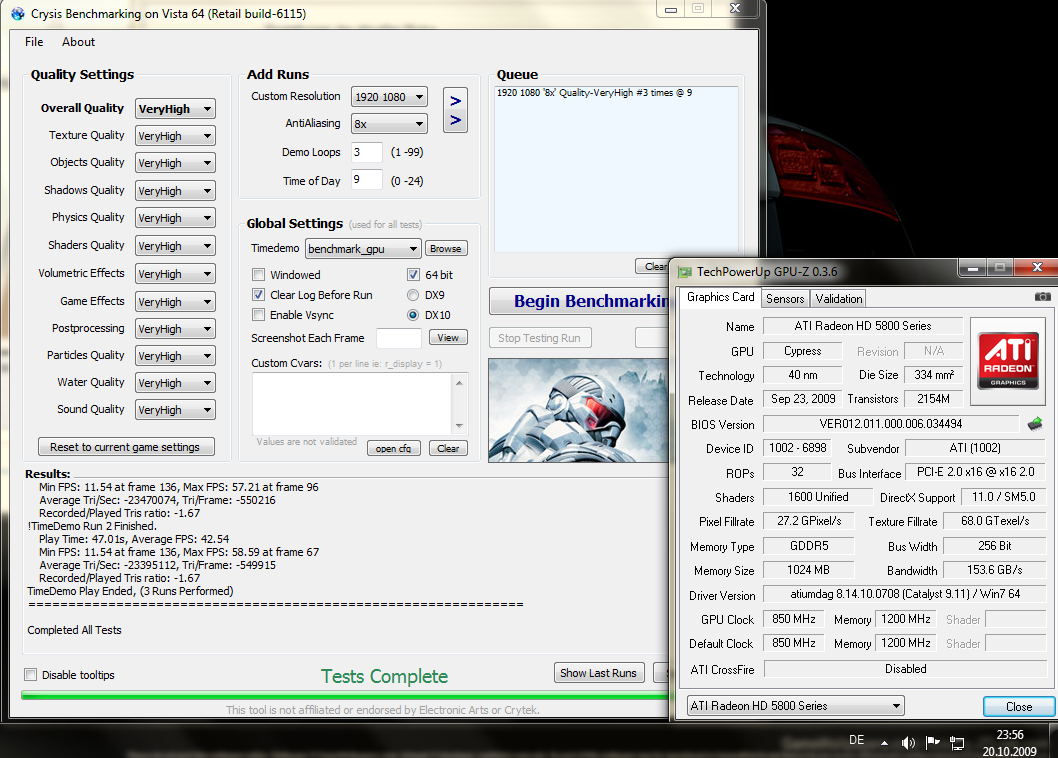The height and width of the screenshot is (758, 1058).
Task: Click the GPU-Z screenshot camera icon
Action: click(x=1042, y=297)
